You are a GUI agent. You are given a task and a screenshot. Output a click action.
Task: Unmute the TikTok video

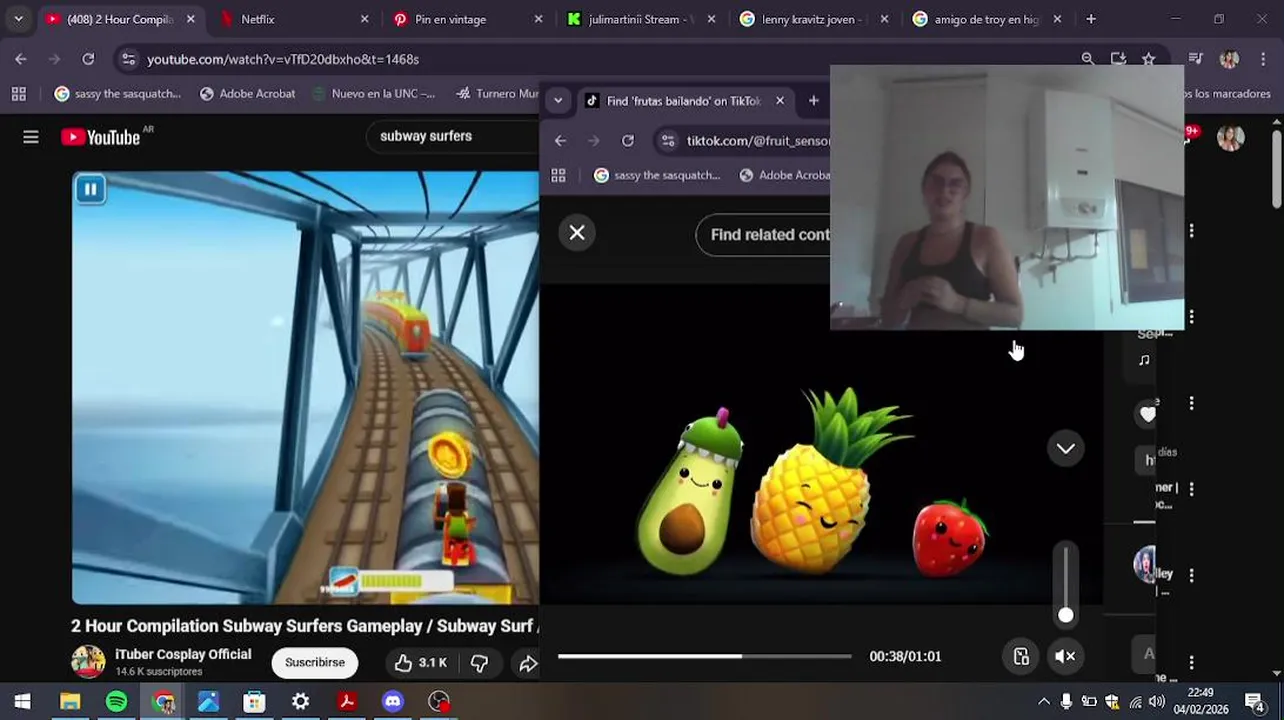click(1066, 657)
